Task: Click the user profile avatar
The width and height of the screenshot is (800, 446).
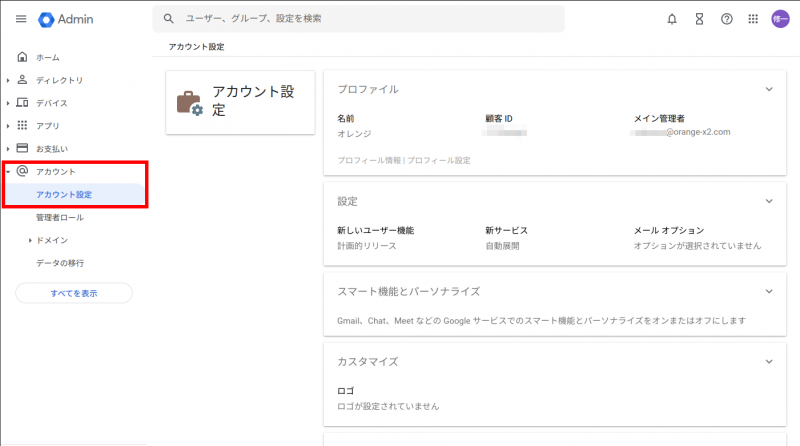Action: [781, 19]
